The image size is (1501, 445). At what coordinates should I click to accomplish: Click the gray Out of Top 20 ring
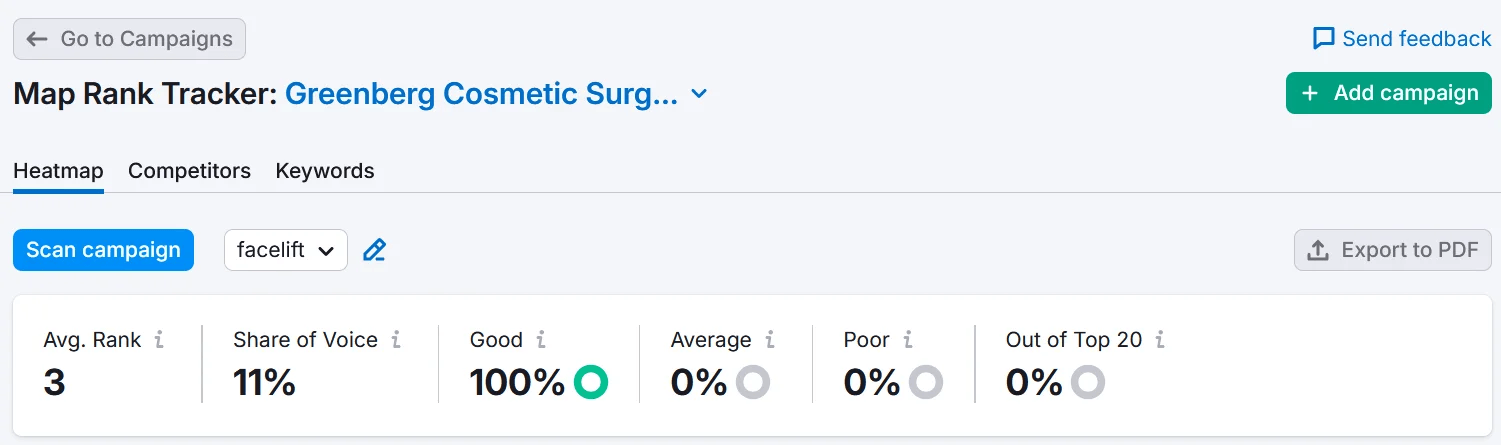(x=1088, y=382)
